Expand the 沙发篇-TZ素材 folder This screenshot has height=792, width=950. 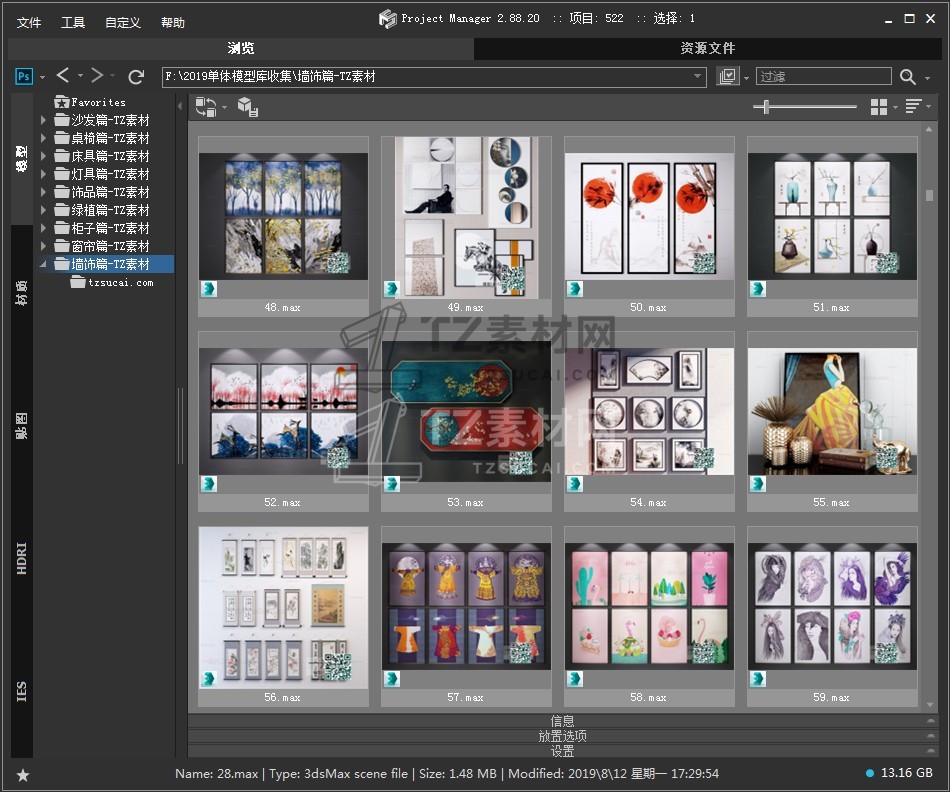click(43, 120)
